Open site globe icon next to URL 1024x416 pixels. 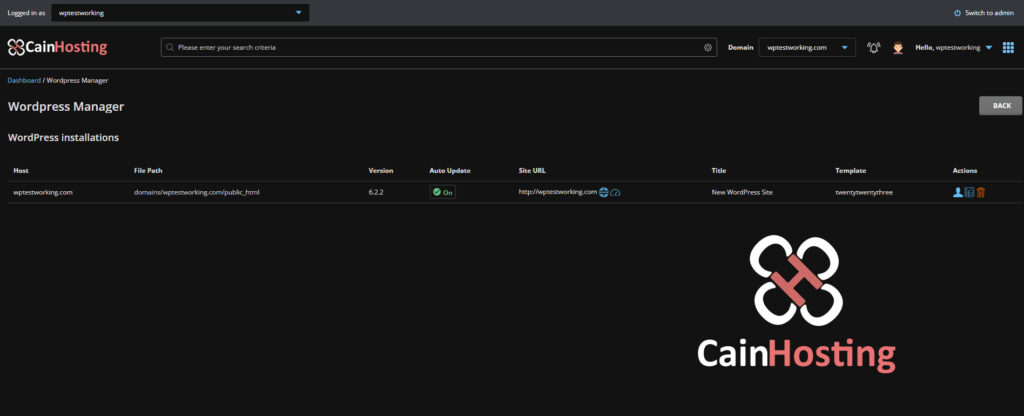[603, 192]
